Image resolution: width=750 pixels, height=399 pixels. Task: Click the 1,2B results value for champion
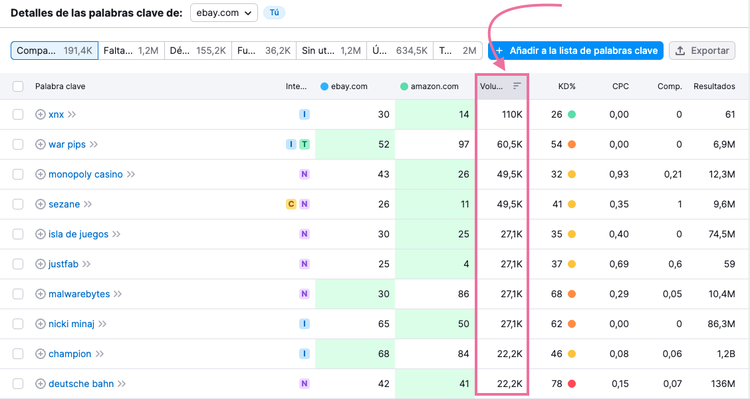tap(726, 354)
